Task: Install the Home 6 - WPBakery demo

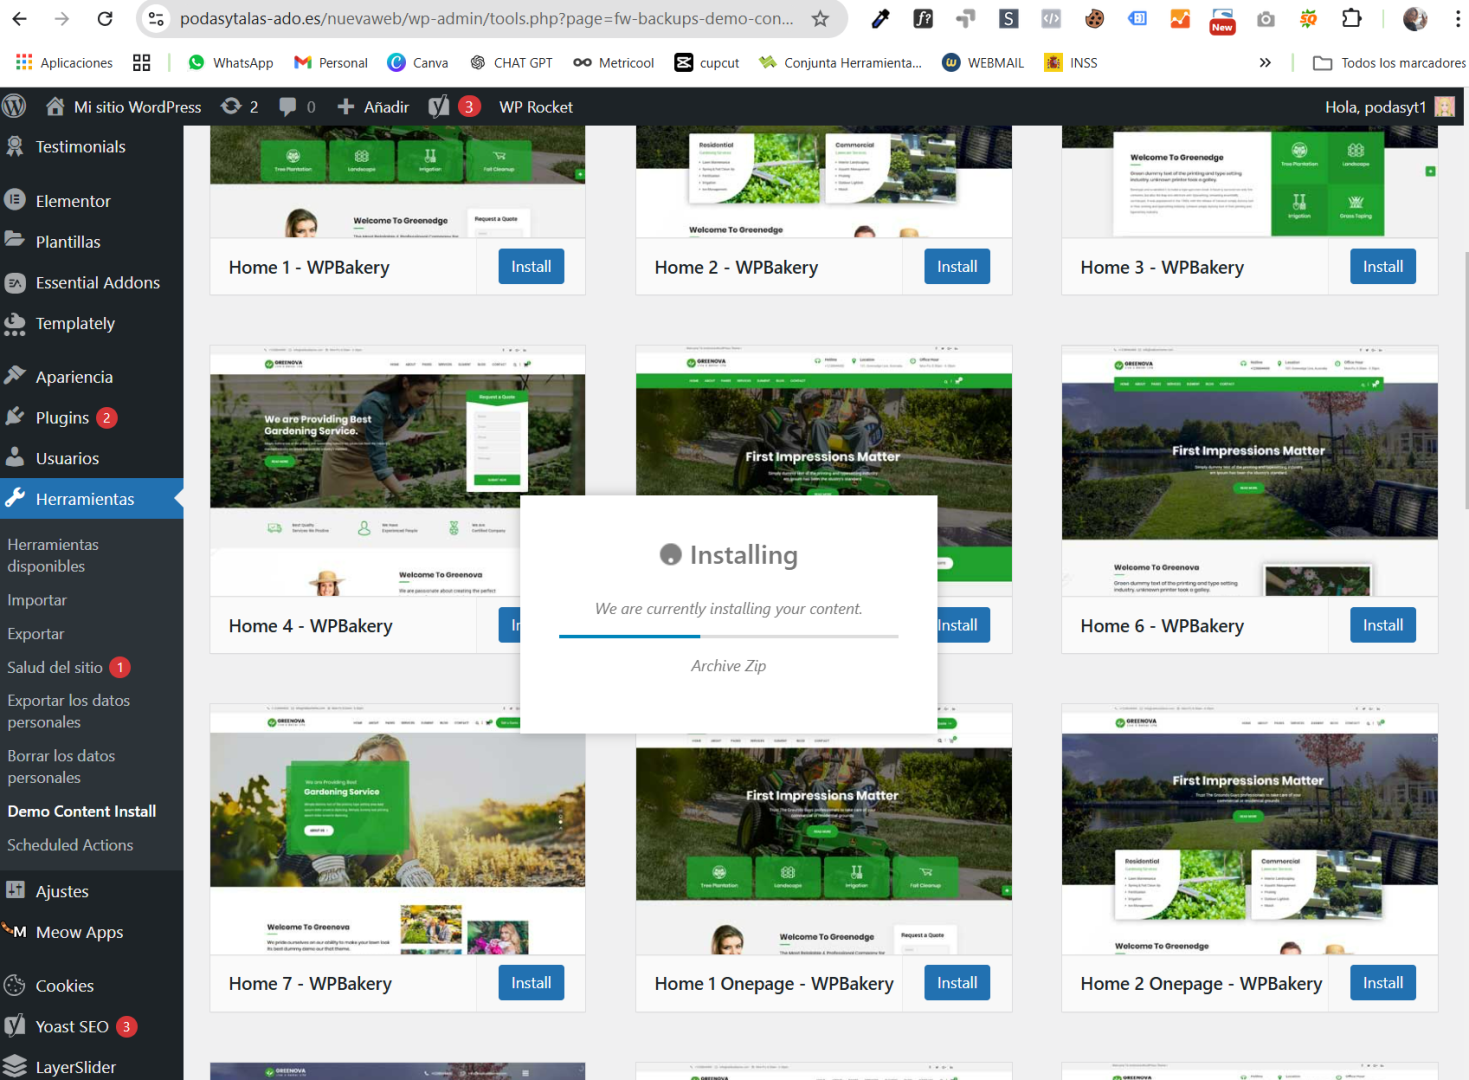Action: tap(1383, 625)
